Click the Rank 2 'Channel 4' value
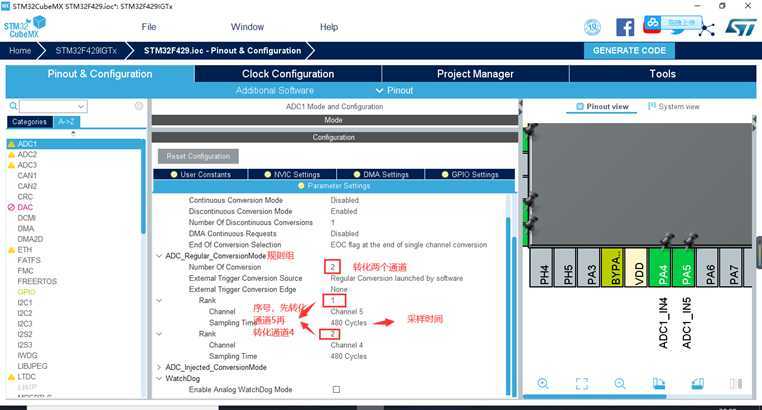762x410 pixels. 346,345
